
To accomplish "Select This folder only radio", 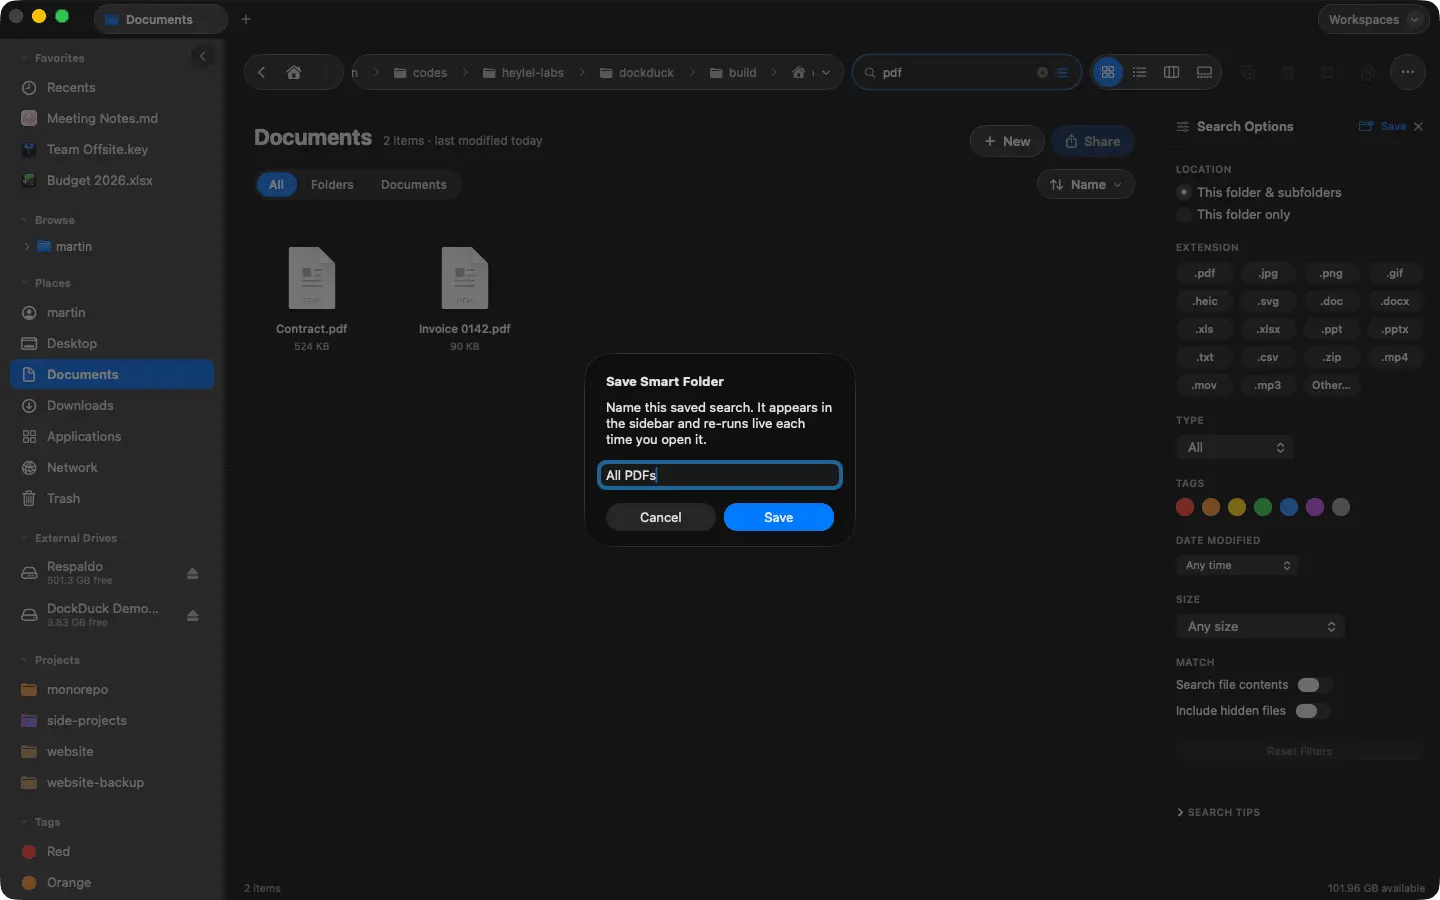I will point(1184,214).
